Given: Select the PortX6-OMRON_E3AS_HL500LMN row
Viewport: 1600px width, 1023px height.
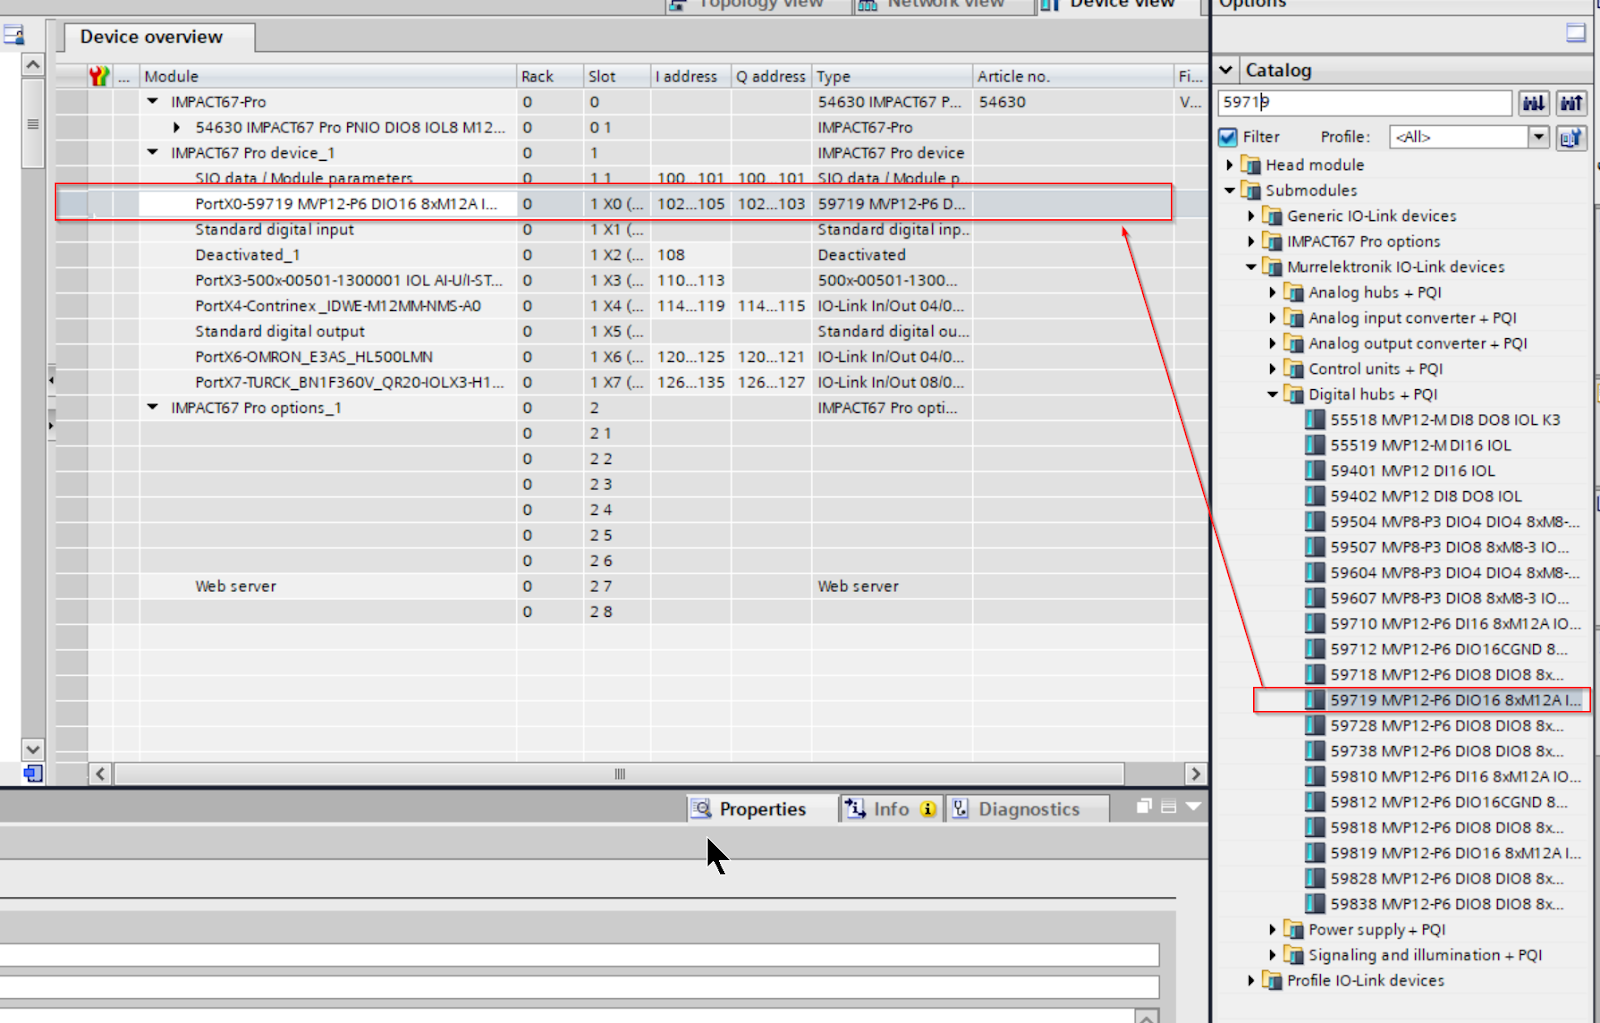Looking at the screenshot, I should (632, 357).
